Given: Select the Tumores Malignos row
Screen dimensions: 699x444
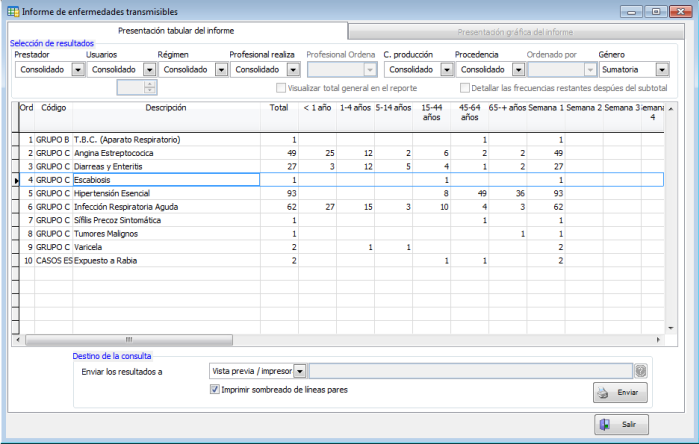Looking at the screenshot, I should 341,234.
